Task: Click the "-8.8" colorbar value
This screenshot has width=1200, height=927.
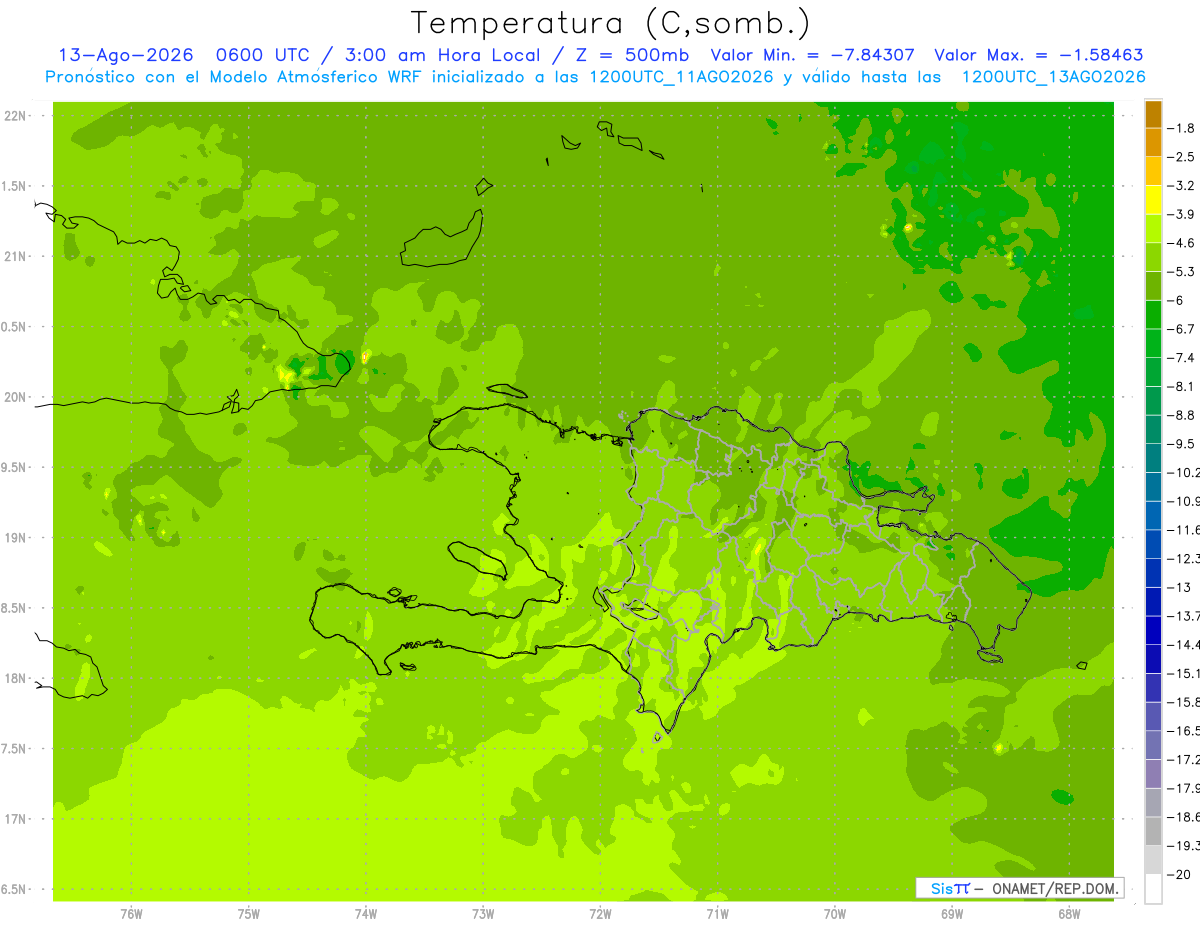Action: pyautogui.click(x=1183, y=415)
